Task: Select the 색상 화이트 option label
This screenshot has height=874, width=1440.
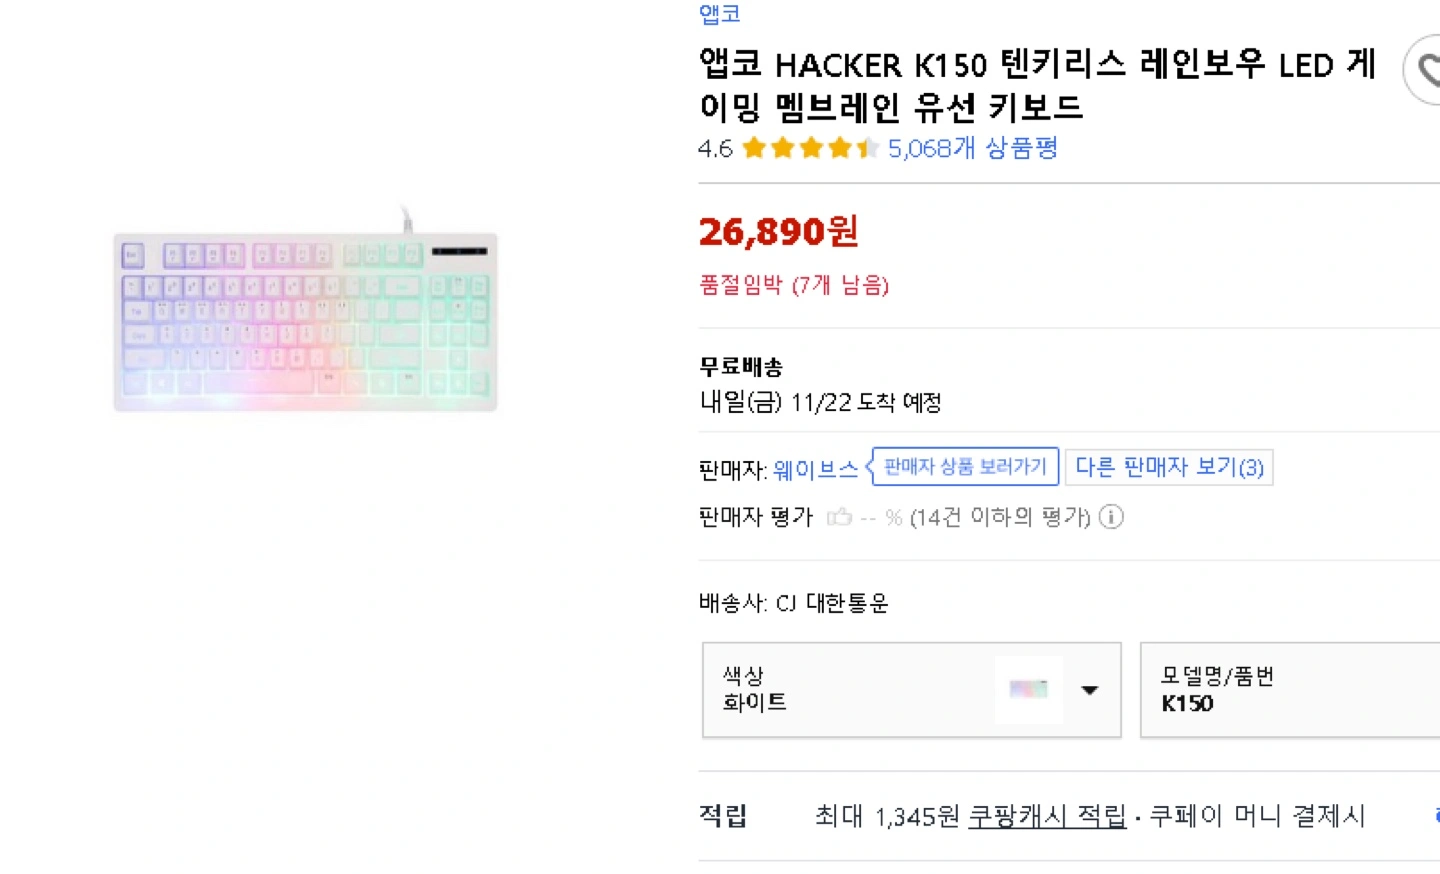Action: [x=755, y=702]
